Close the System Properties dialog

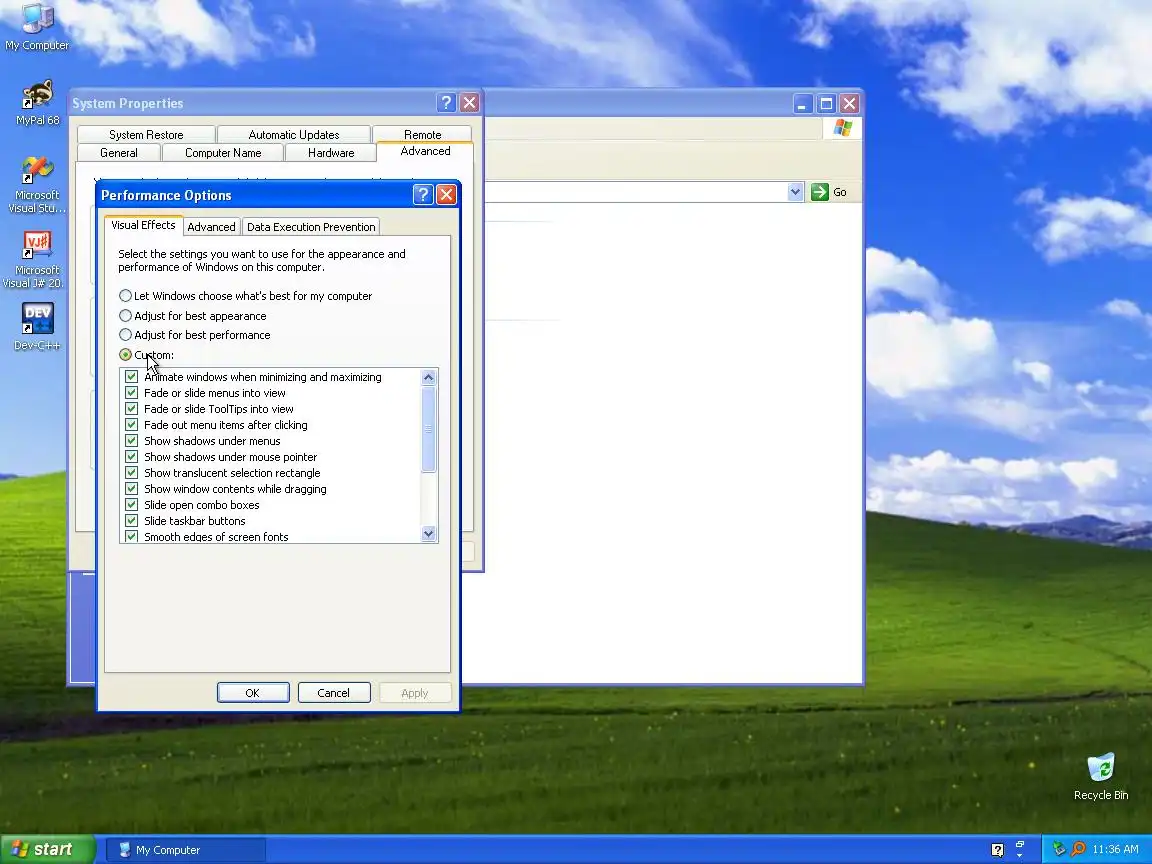(469, 103)
